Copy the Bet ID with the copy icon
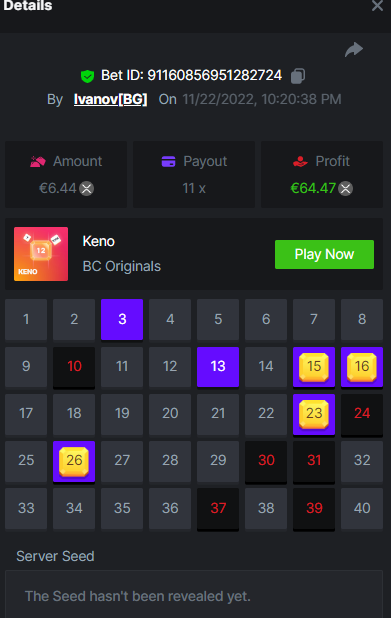The width and height of the screenshot is (391, 618). pyautogui.click(x=298, y=76)
